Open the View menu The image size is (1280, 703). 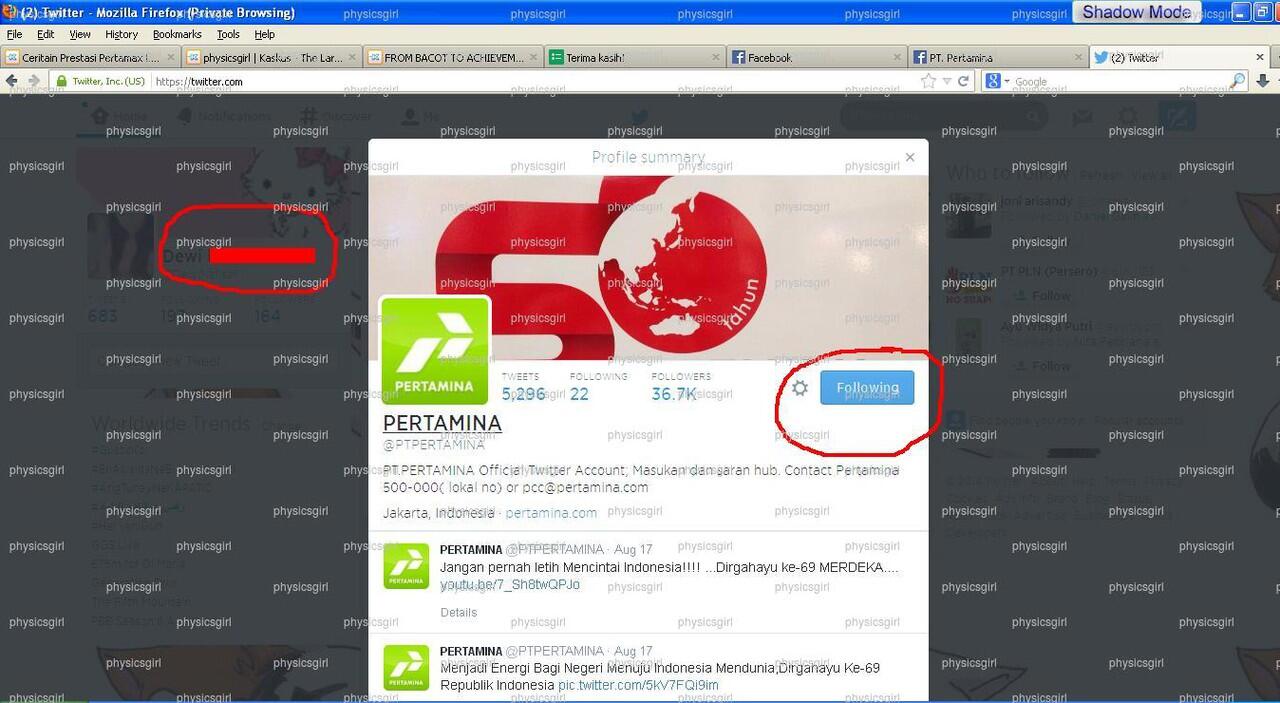[80, 34]
